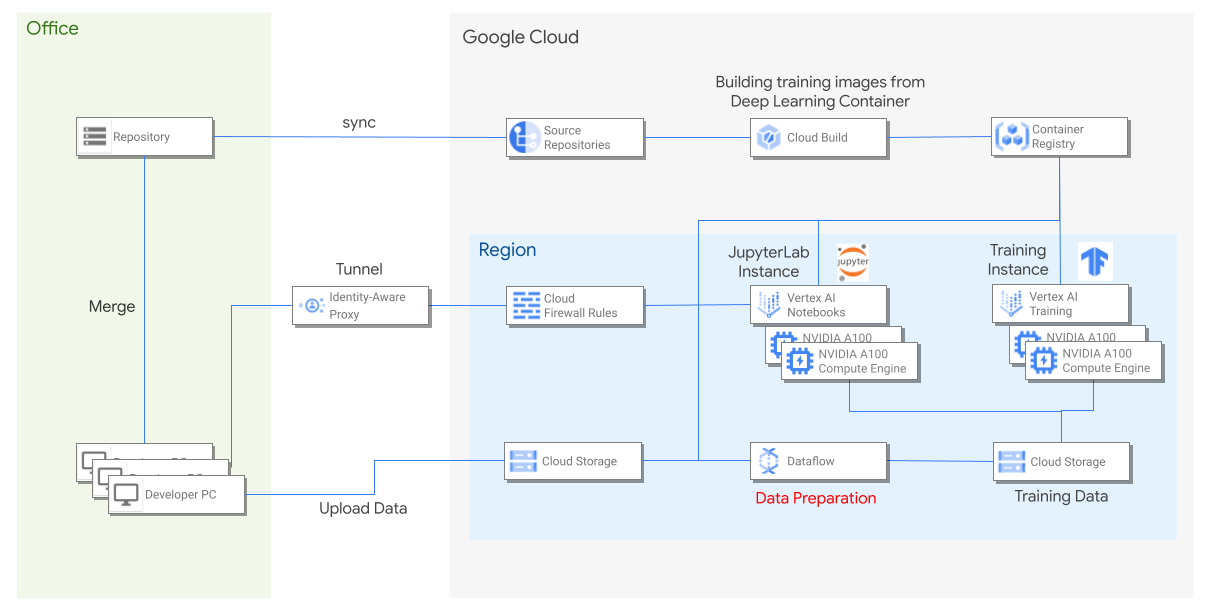Click the Source Repositories icon

(524, 138)
